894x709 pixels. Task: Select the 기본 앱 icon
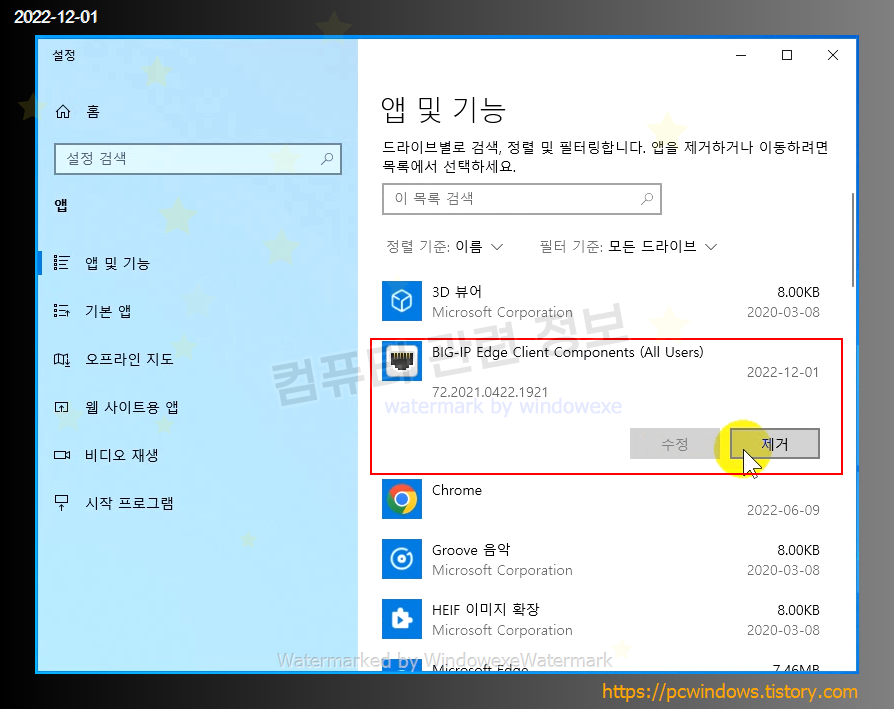coord(62,311)
